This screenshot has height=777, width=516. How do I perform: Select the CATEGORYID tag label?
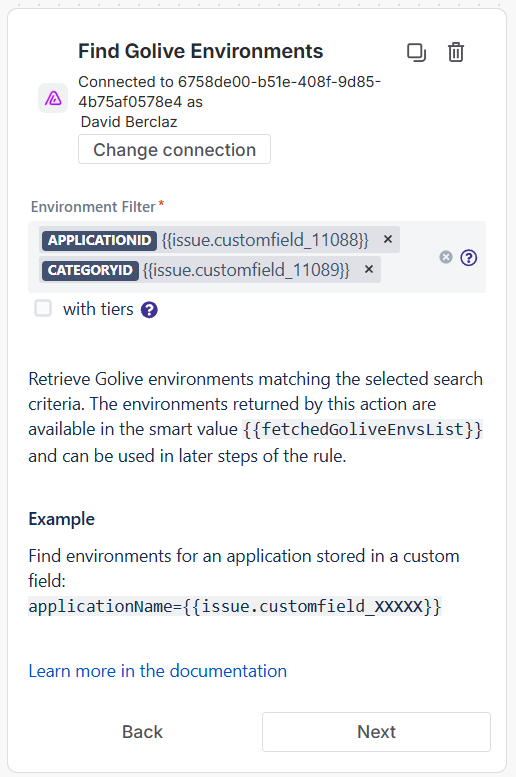(x=90, y=270)
